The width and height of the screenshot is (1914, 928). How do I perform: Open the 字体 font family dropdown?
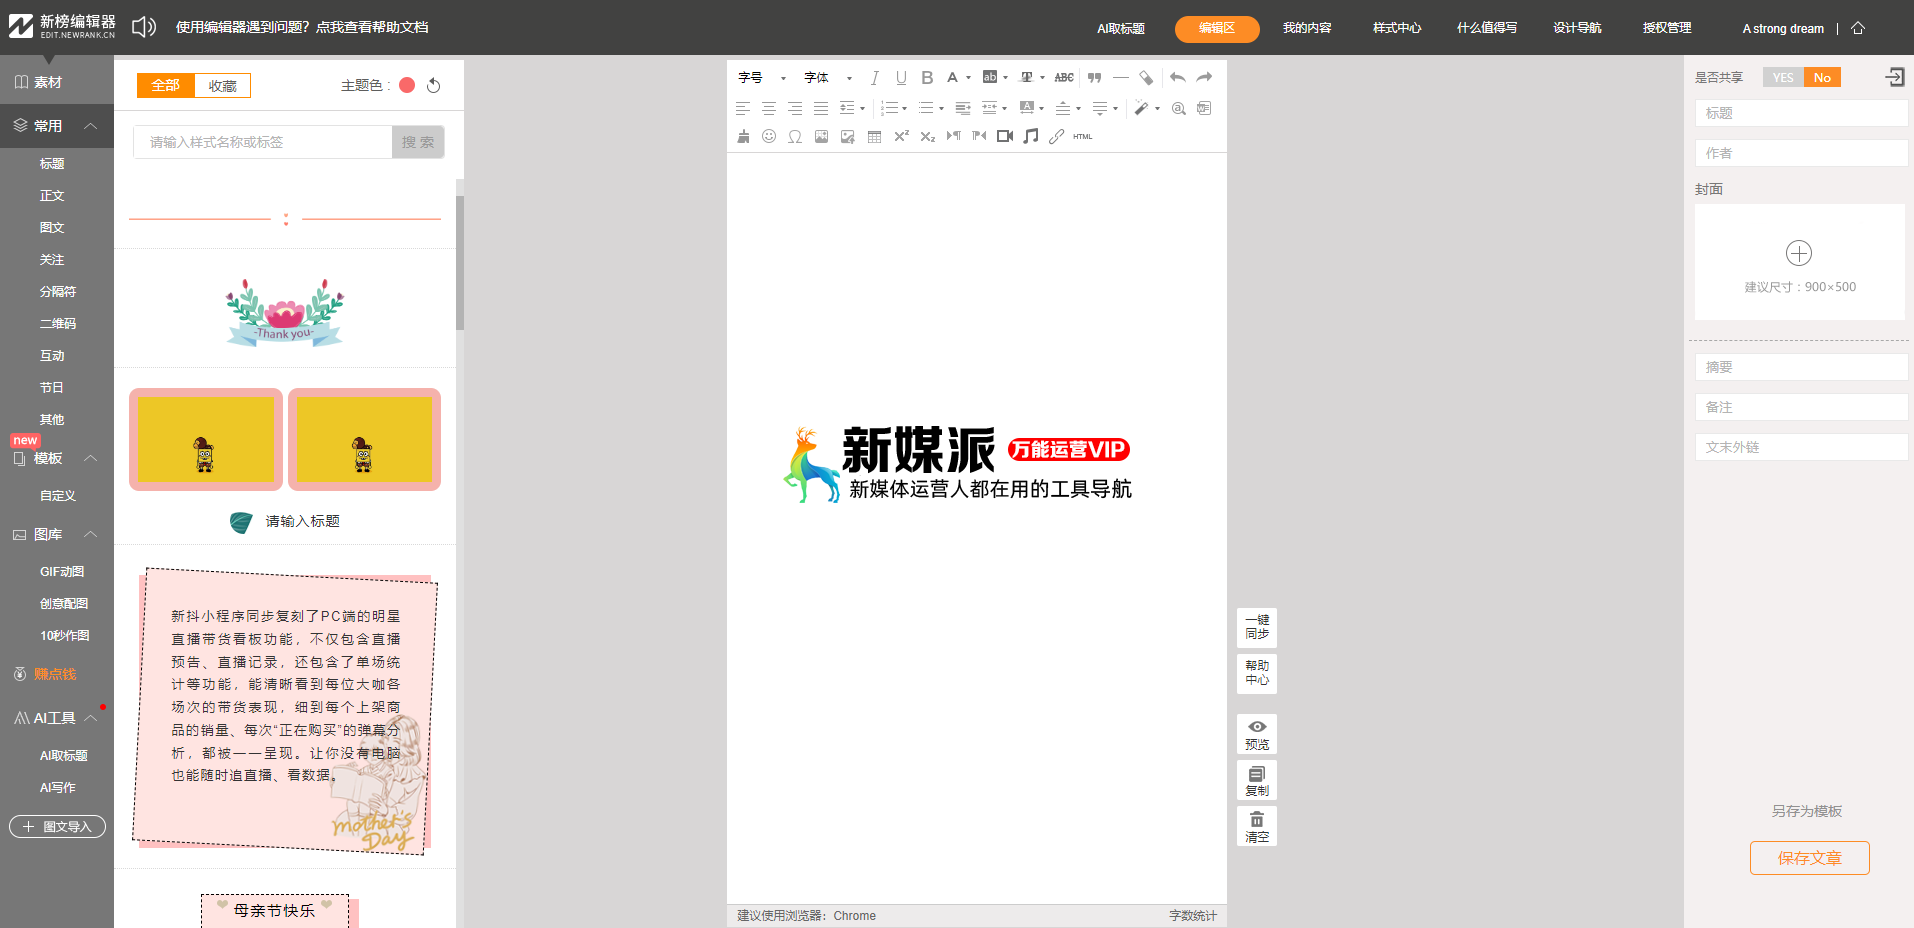(828, 78)
